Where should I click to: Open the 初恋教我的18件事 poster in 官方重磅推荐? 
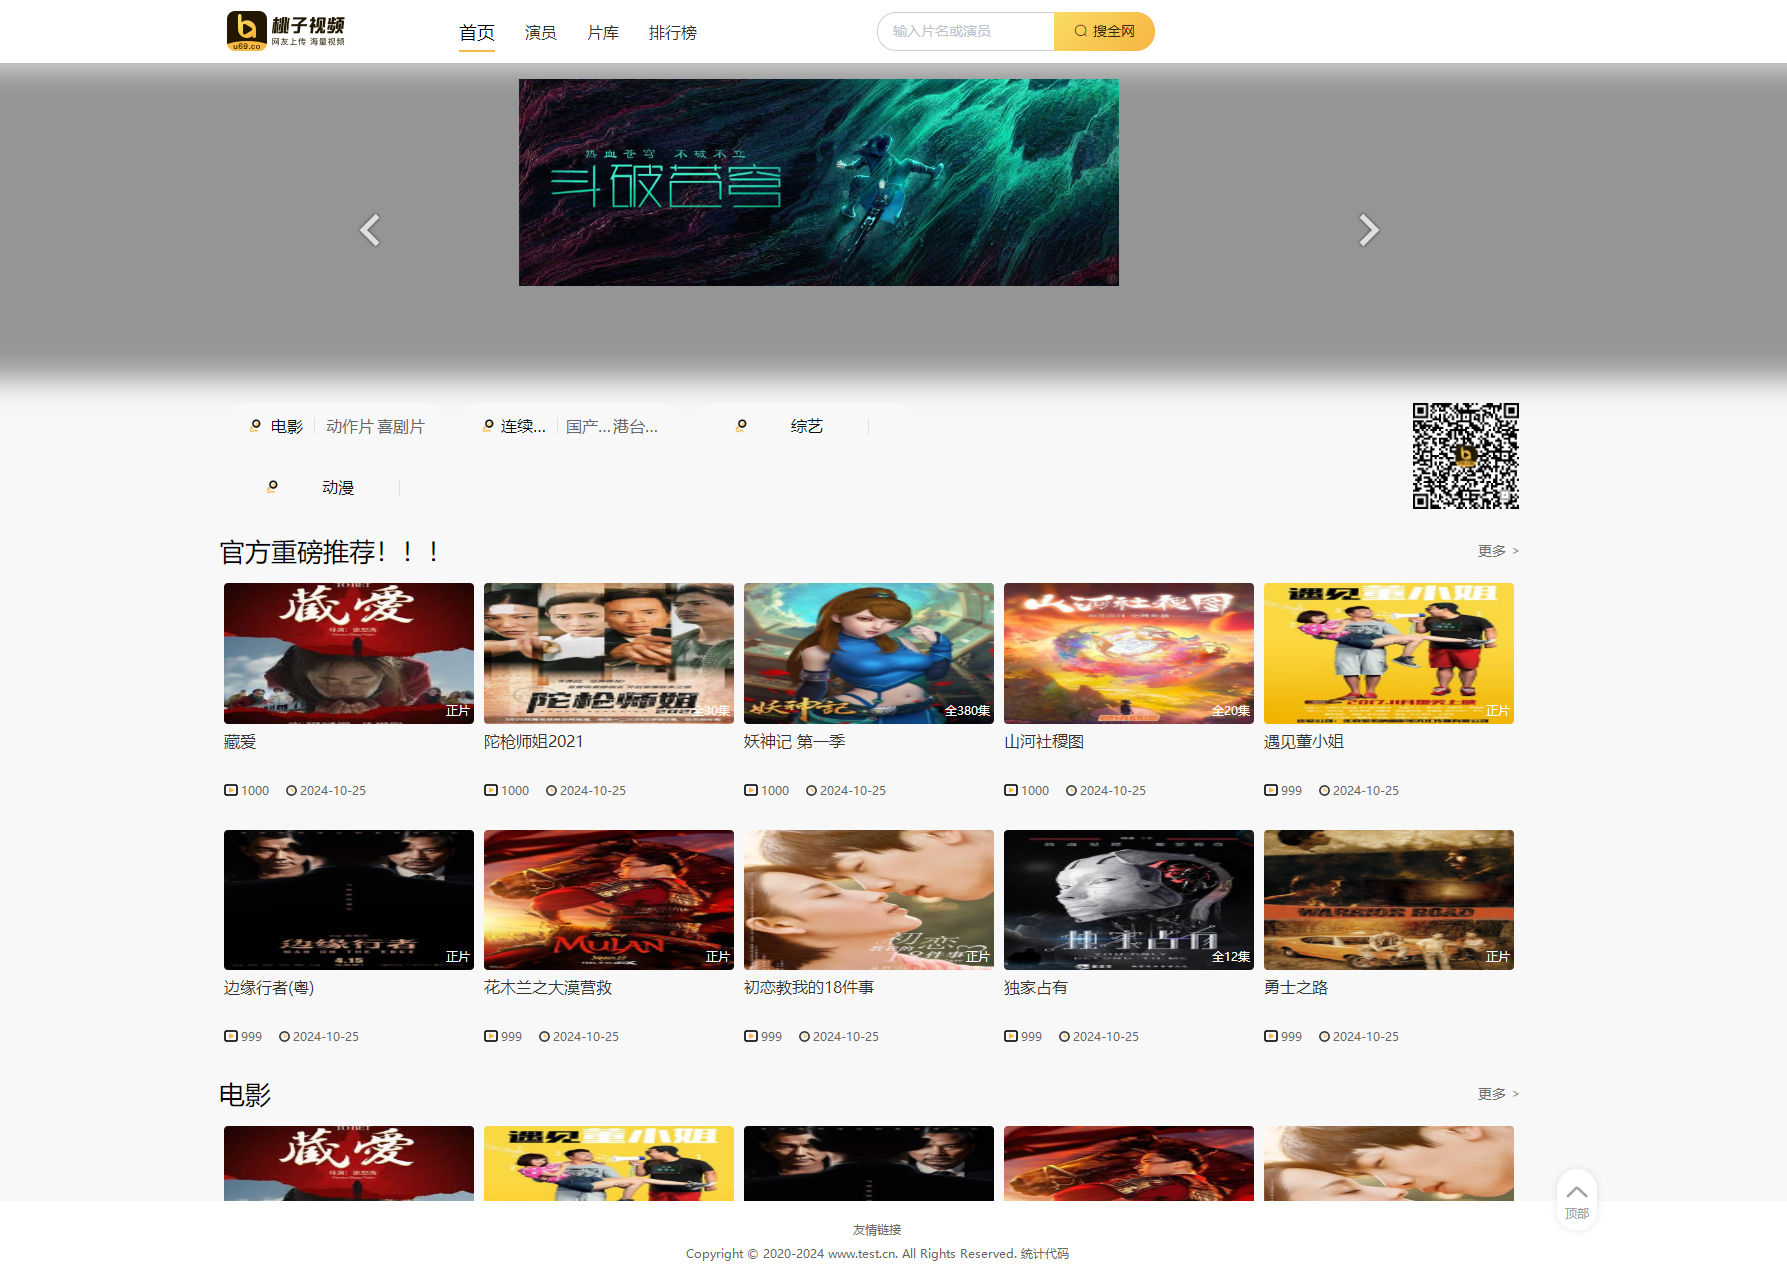[869, 900]
